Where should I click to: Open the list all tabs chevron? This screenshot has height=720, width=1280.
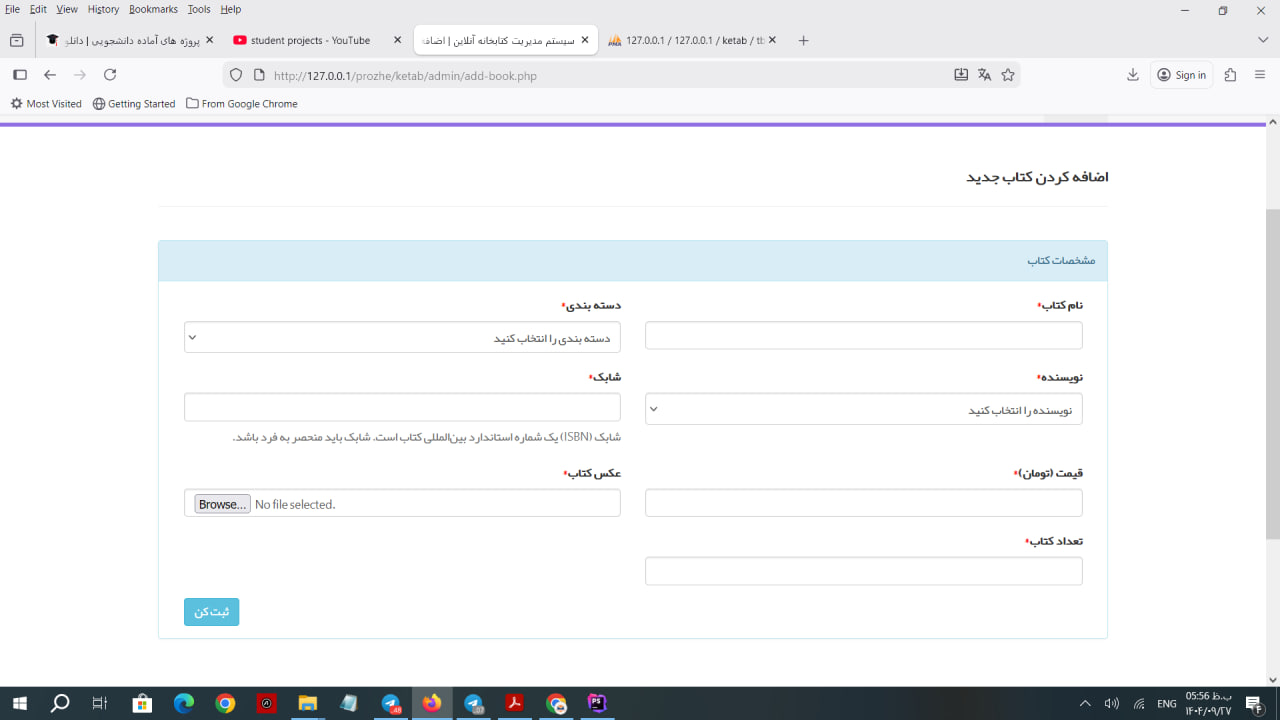[1262, 40]
